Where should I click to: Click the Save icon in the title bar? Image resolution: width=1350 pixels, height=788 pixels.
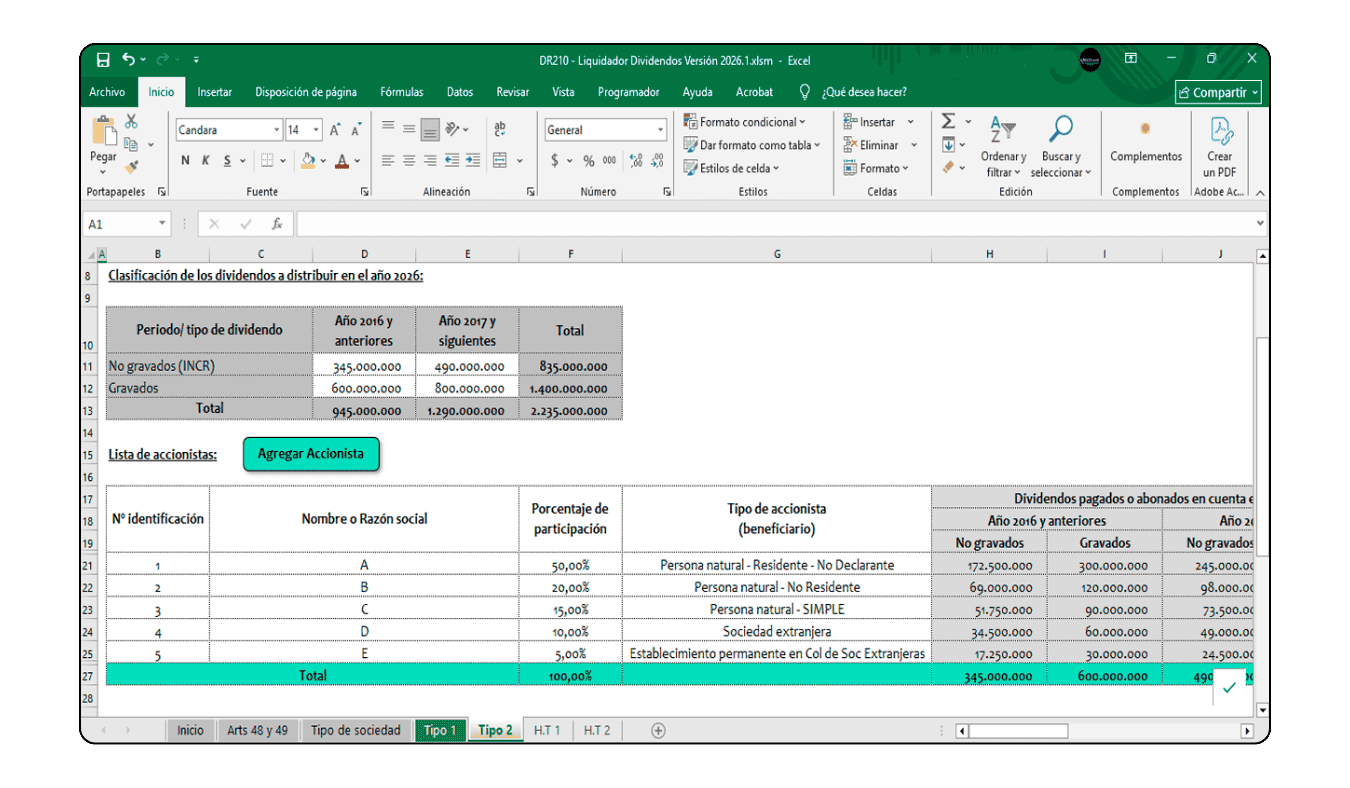103,60
